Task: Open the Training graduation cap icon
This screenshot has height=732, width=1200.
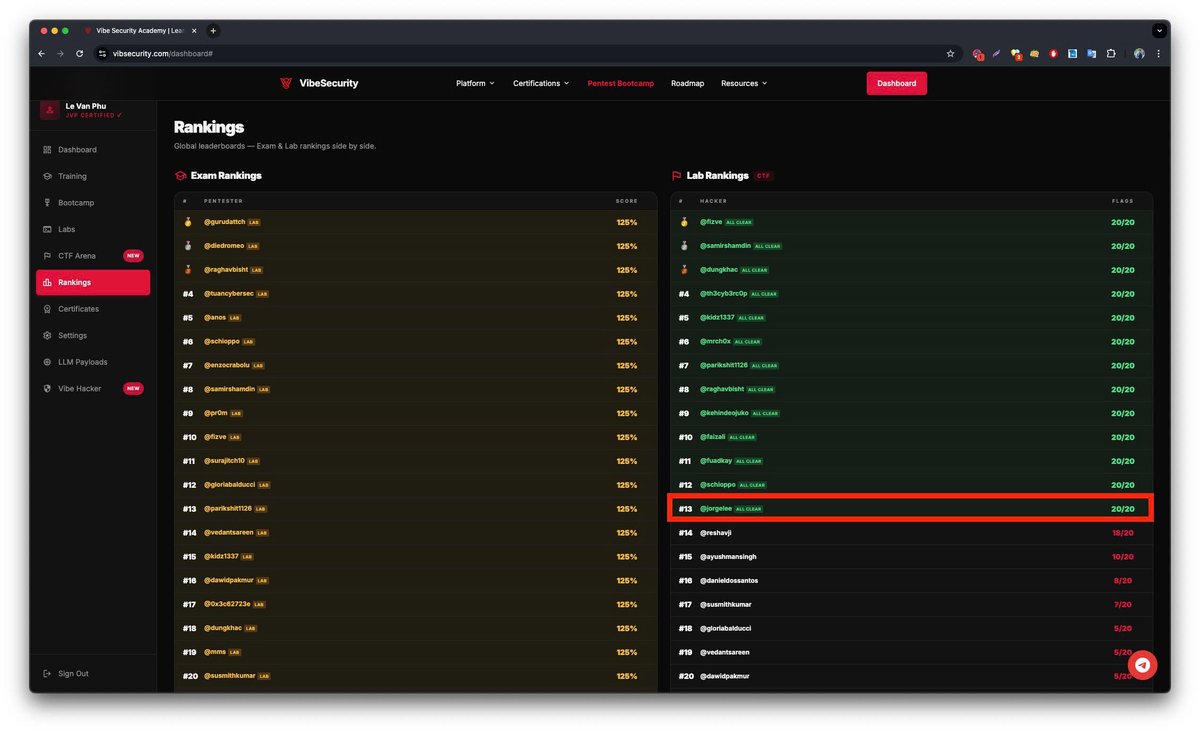Action: coord(47,176)
